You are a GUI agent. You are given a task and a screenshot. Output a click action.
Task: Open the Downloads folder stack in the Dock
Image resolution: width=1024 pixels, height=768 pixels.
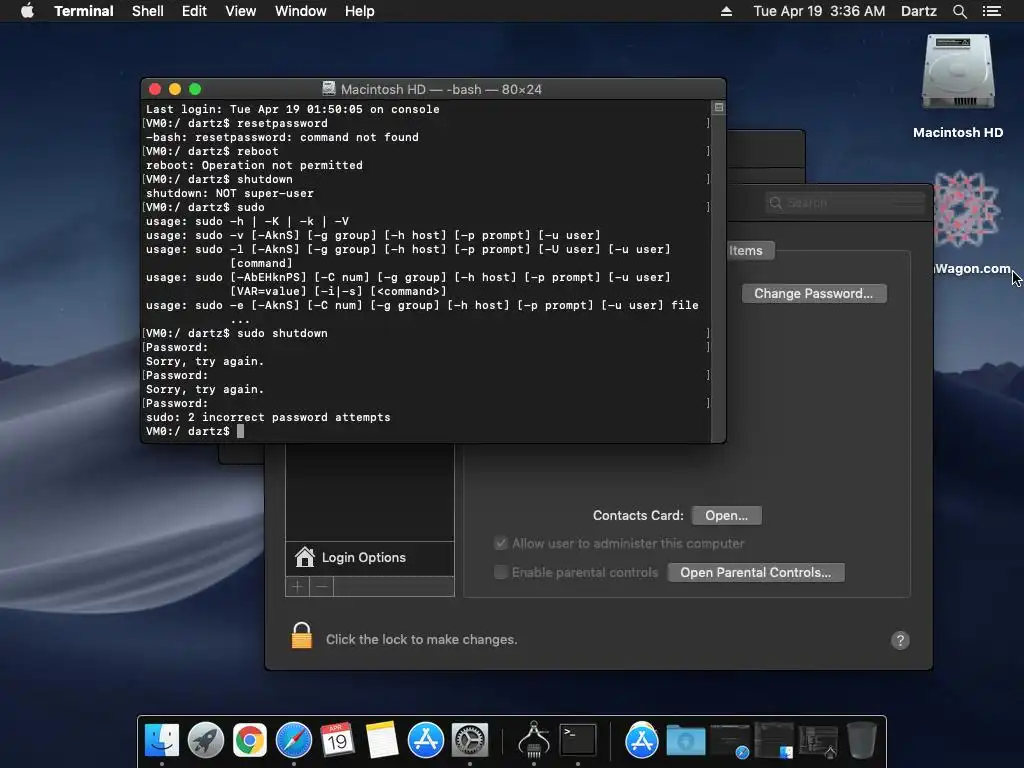(686, 741)
